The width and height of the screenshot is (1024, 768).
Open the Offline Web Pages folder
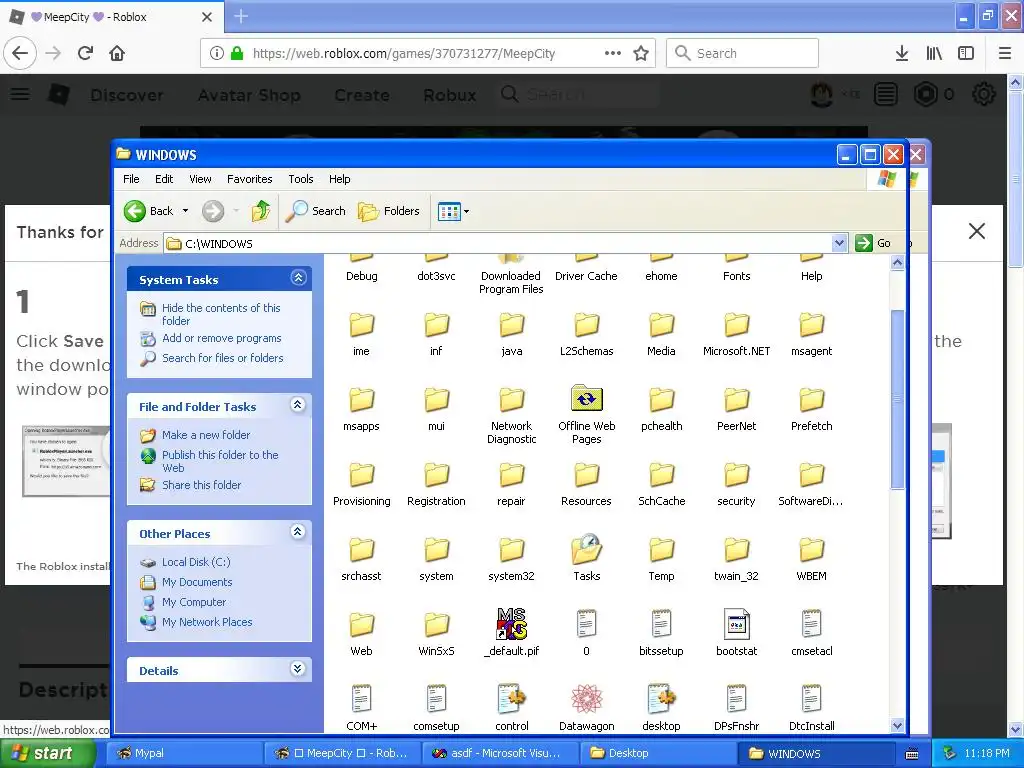coord(586,398)
